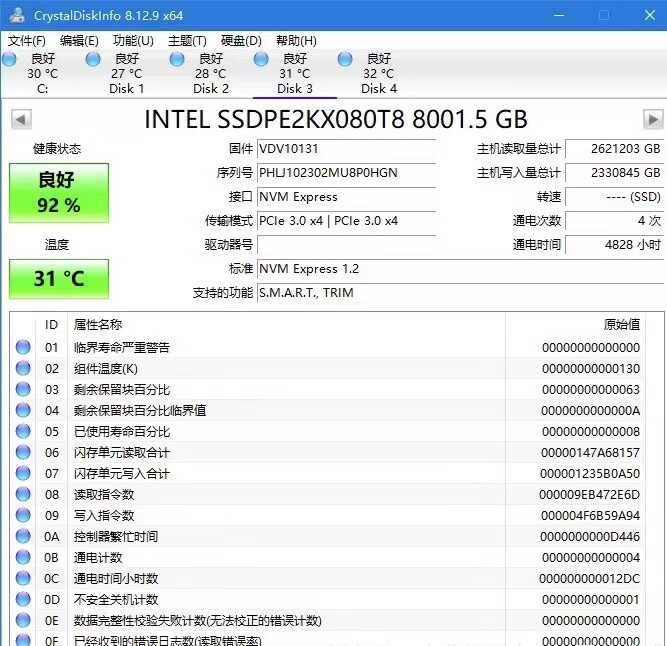
Task: Go to previous disk with left arrow
Action: tap(21, 119)
